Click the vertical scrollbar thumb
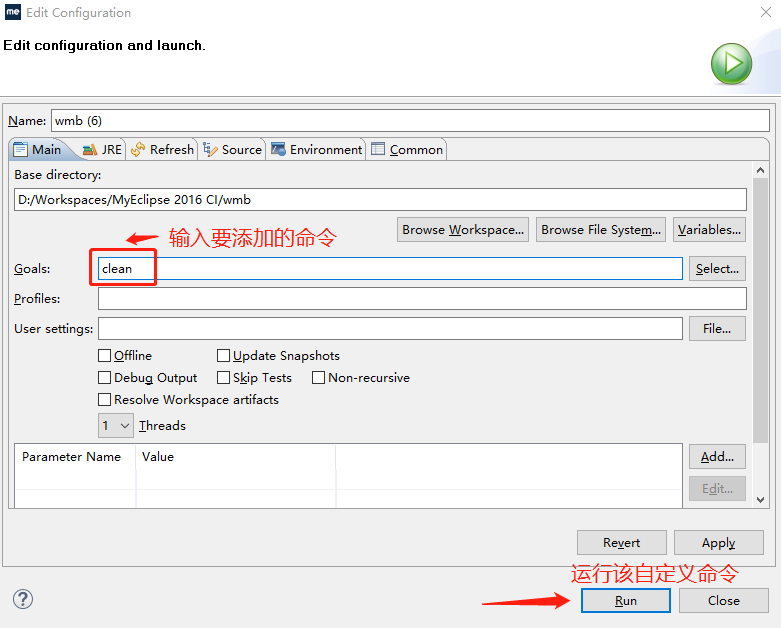The width and height of the screenshot is (781, 628). click(x=760, y=310)
